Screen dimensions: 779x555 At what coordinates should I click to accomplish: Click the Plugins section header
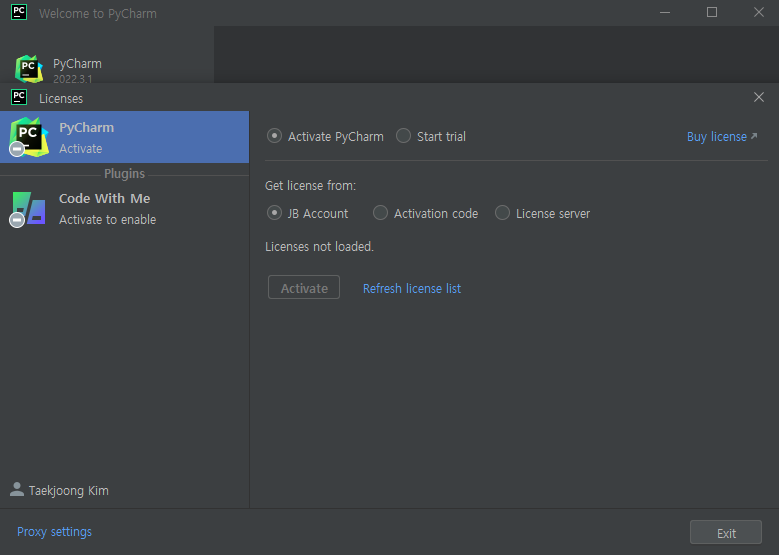coord(124,173)
